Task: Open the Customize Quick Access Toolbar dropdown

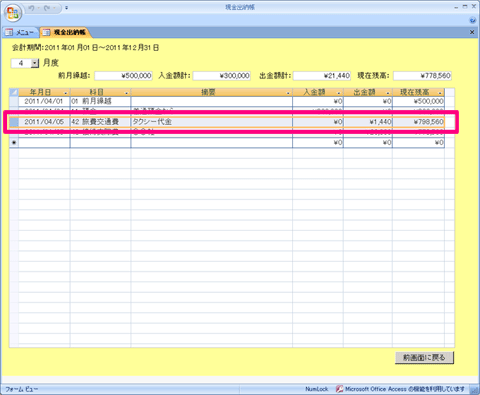Action: [x=67, y=7]
